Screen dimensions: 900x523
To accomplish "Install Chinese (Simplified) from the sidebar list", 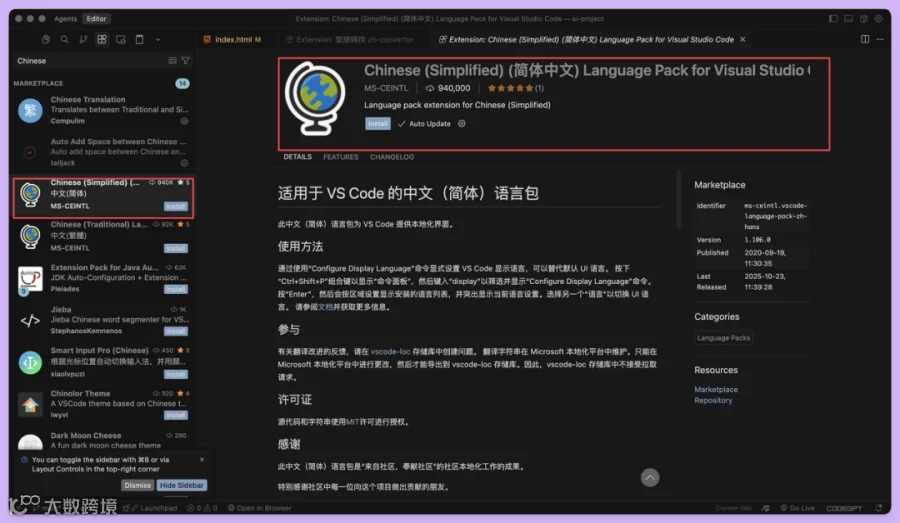I will [176, 206].
